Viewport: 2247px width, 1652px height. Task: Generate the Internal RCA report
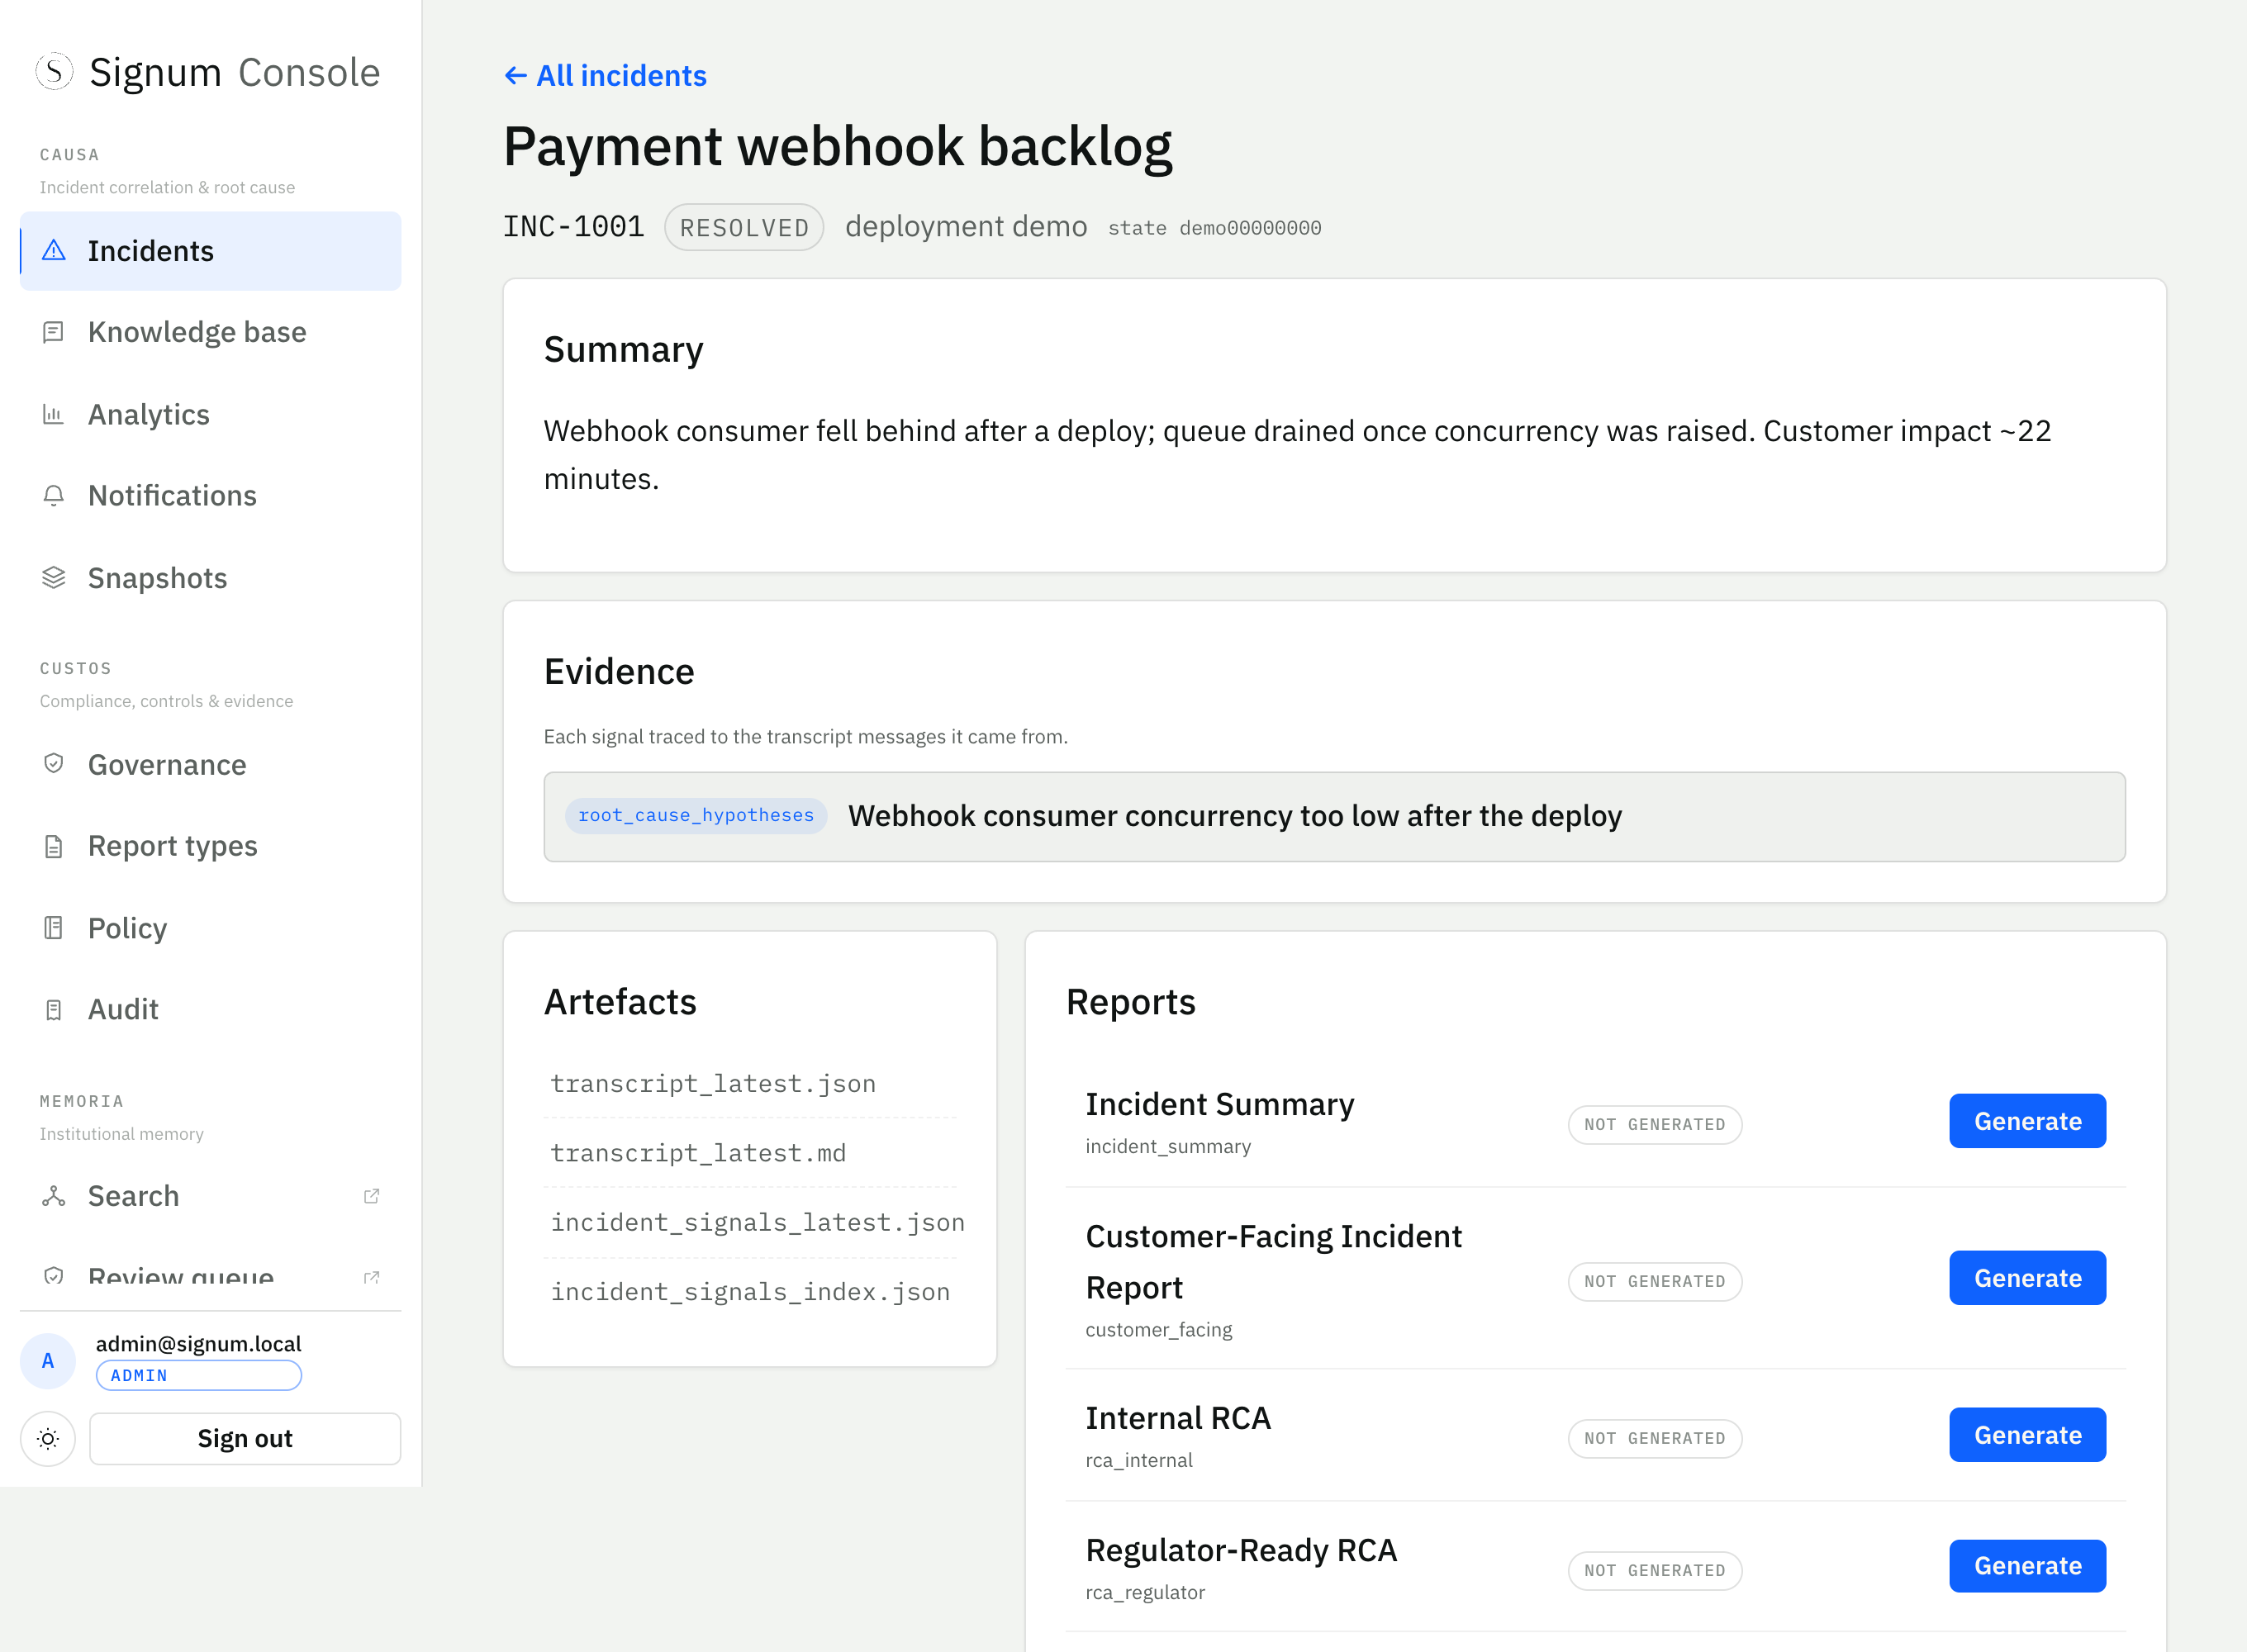[2027, 1435]
